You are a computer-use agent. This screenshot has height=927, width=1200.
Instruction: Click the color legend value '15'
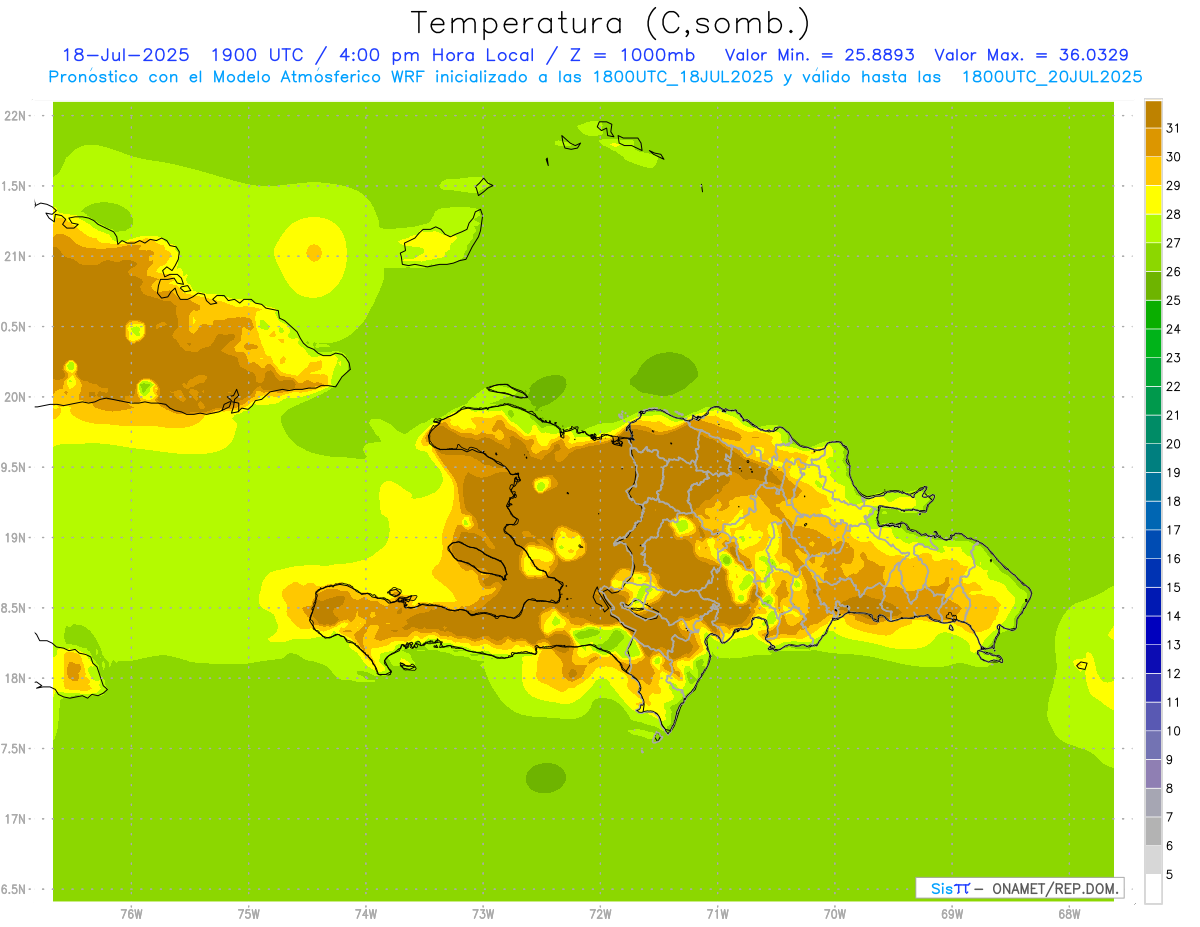(1173, 587)
